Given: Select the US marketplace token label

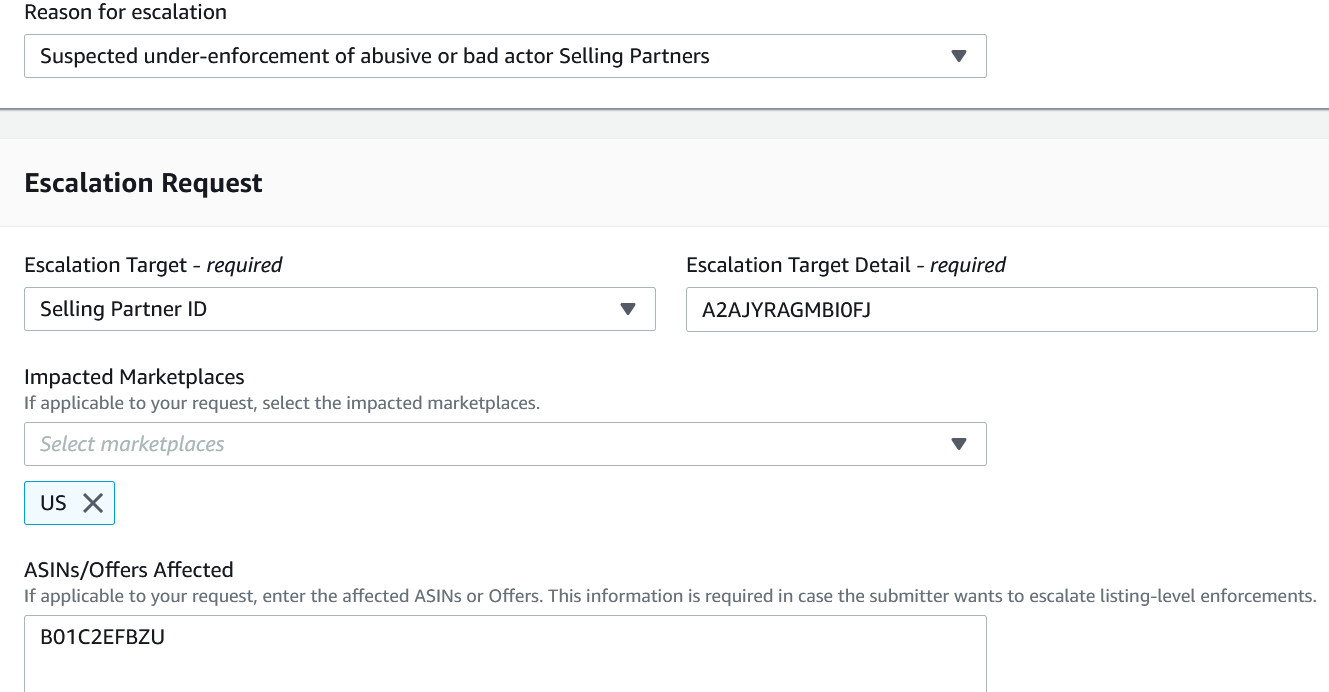Looking at the screenshot, I should tap(53, 503).
